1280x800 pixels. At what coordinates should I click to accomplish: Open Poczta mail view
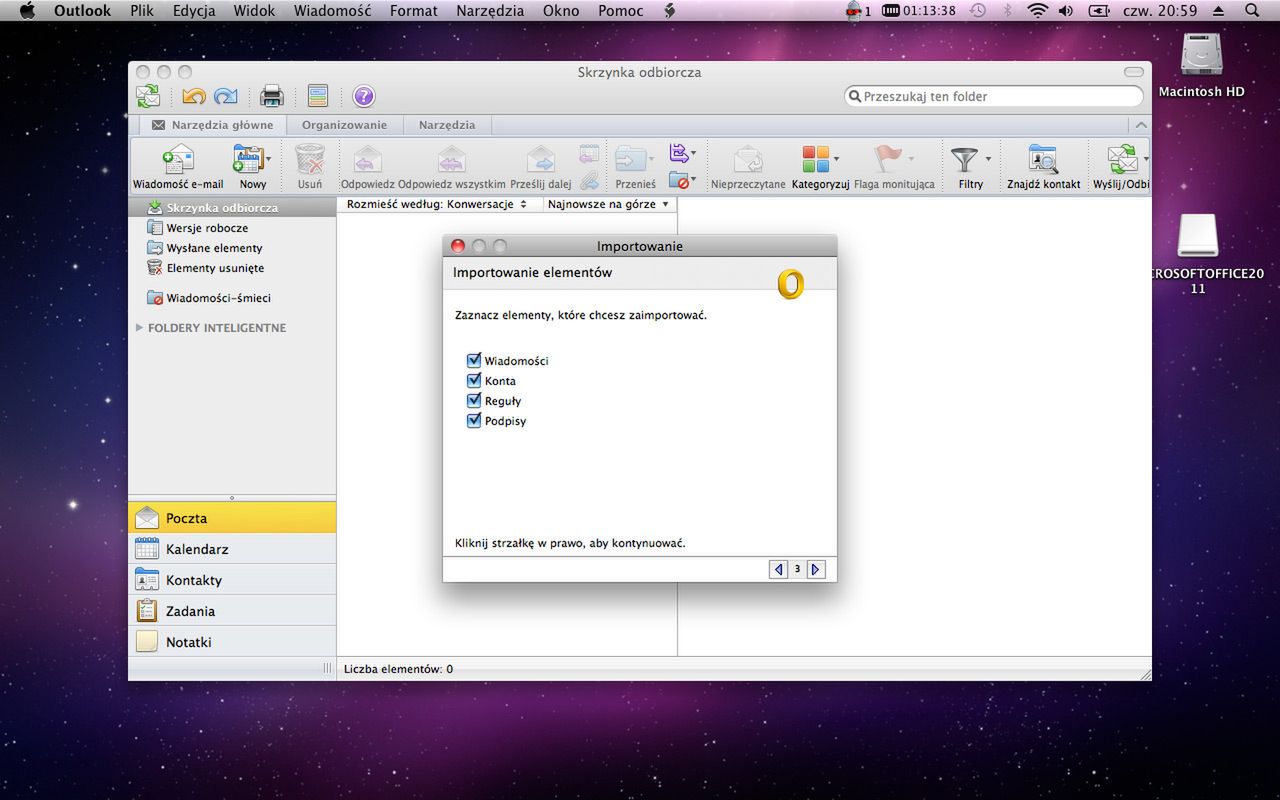232,518
